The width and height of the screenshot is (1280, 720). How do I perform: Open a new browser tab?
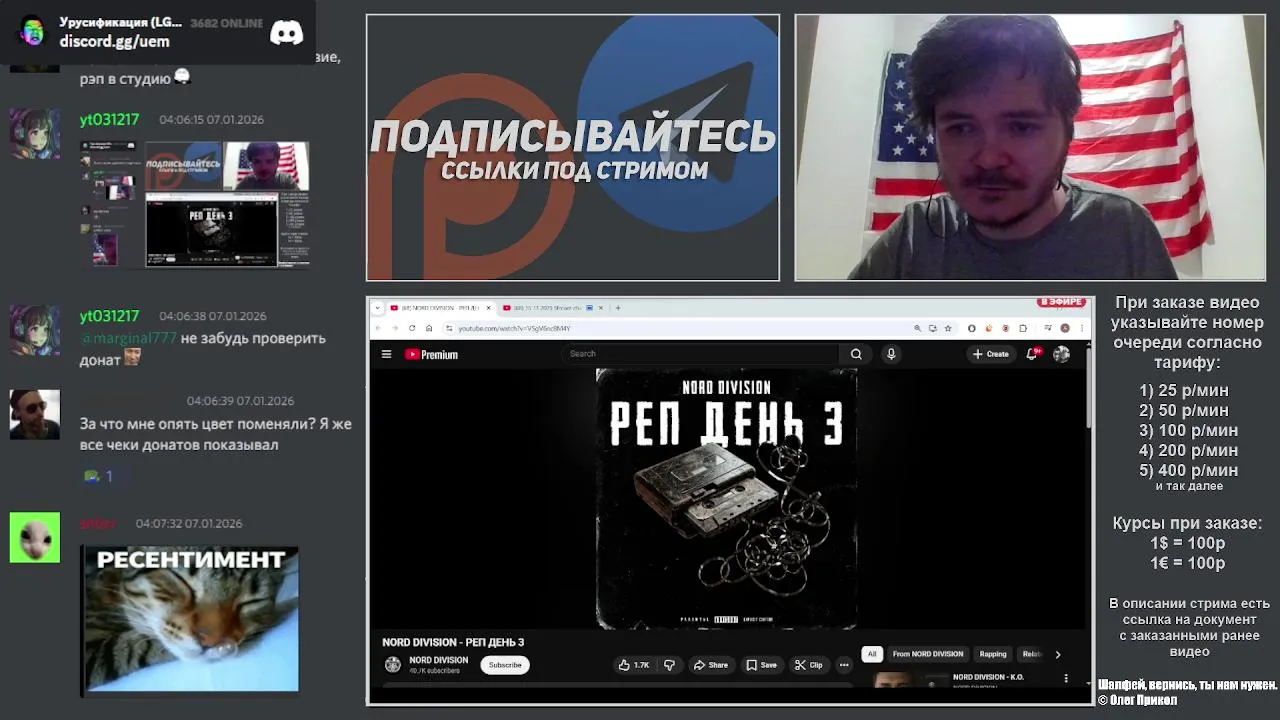618,308
